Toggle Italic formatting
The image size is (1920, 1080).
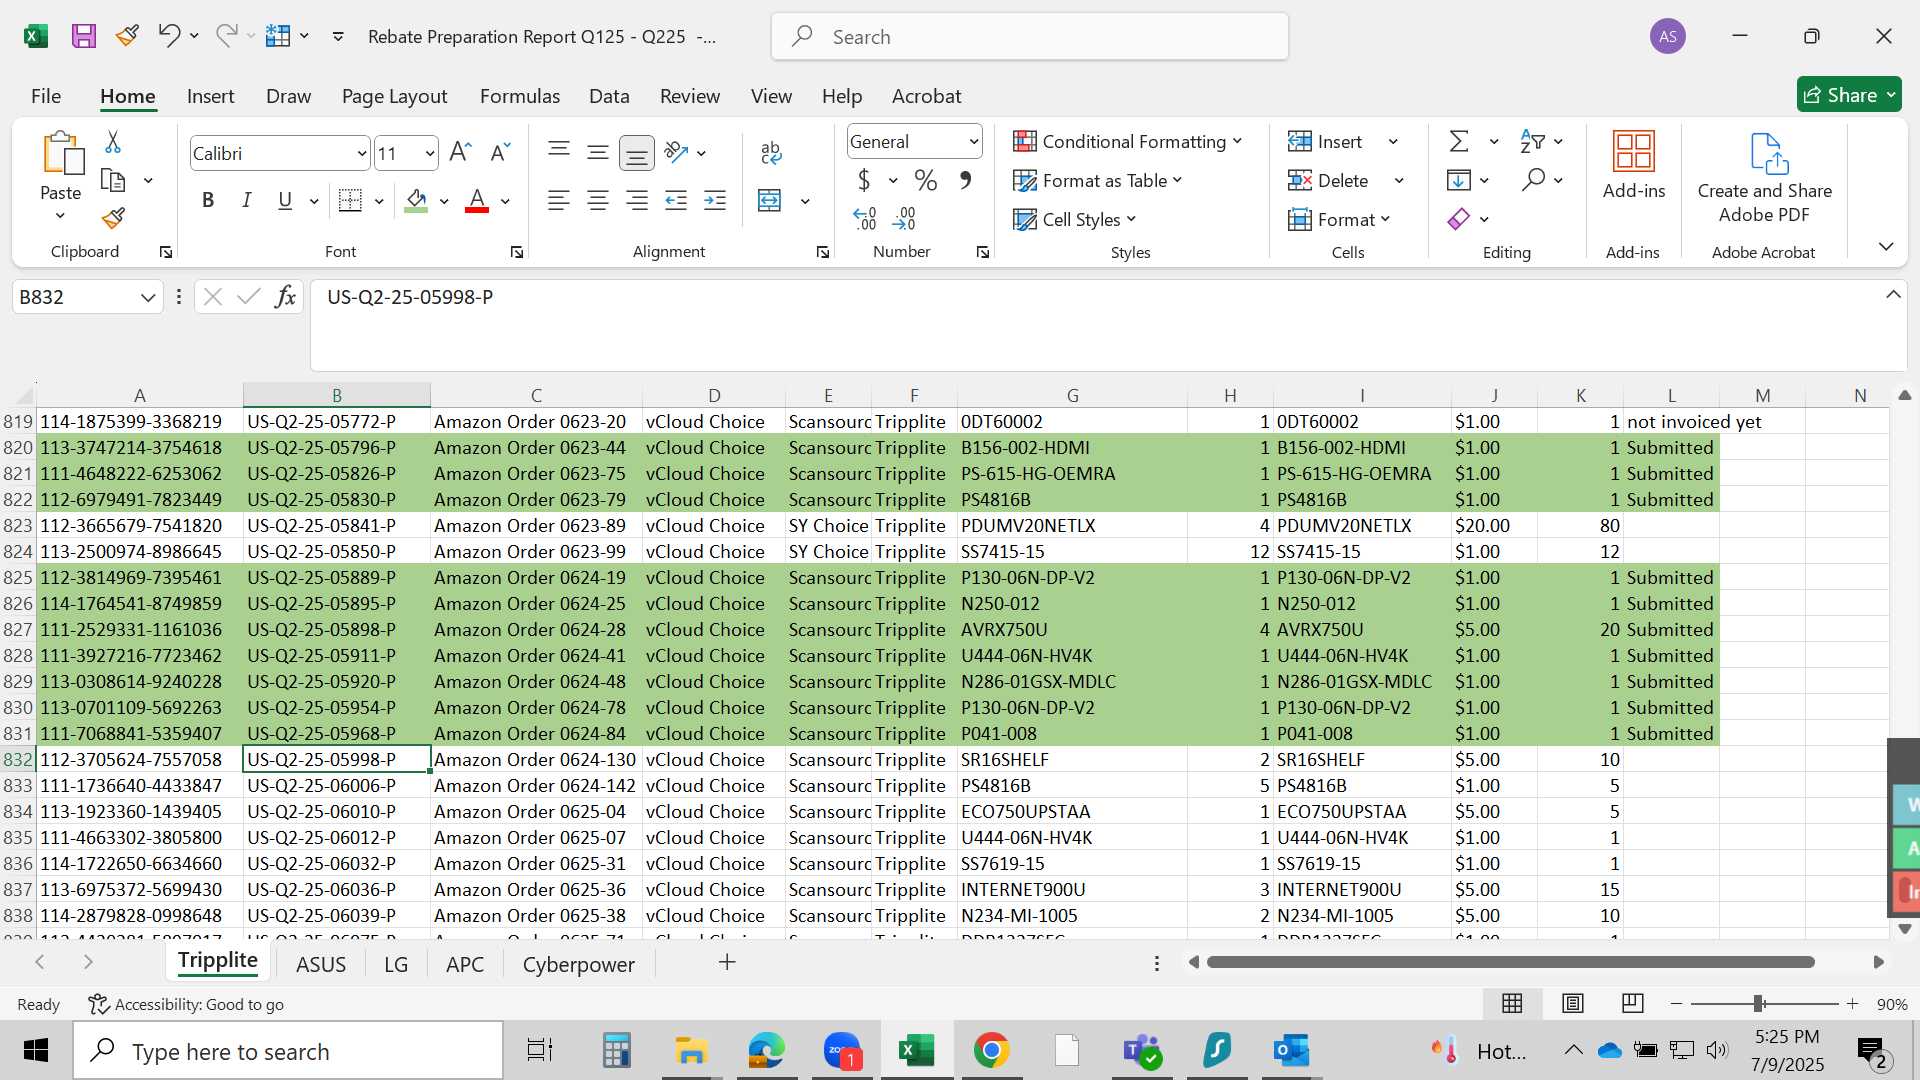[246, 201]
